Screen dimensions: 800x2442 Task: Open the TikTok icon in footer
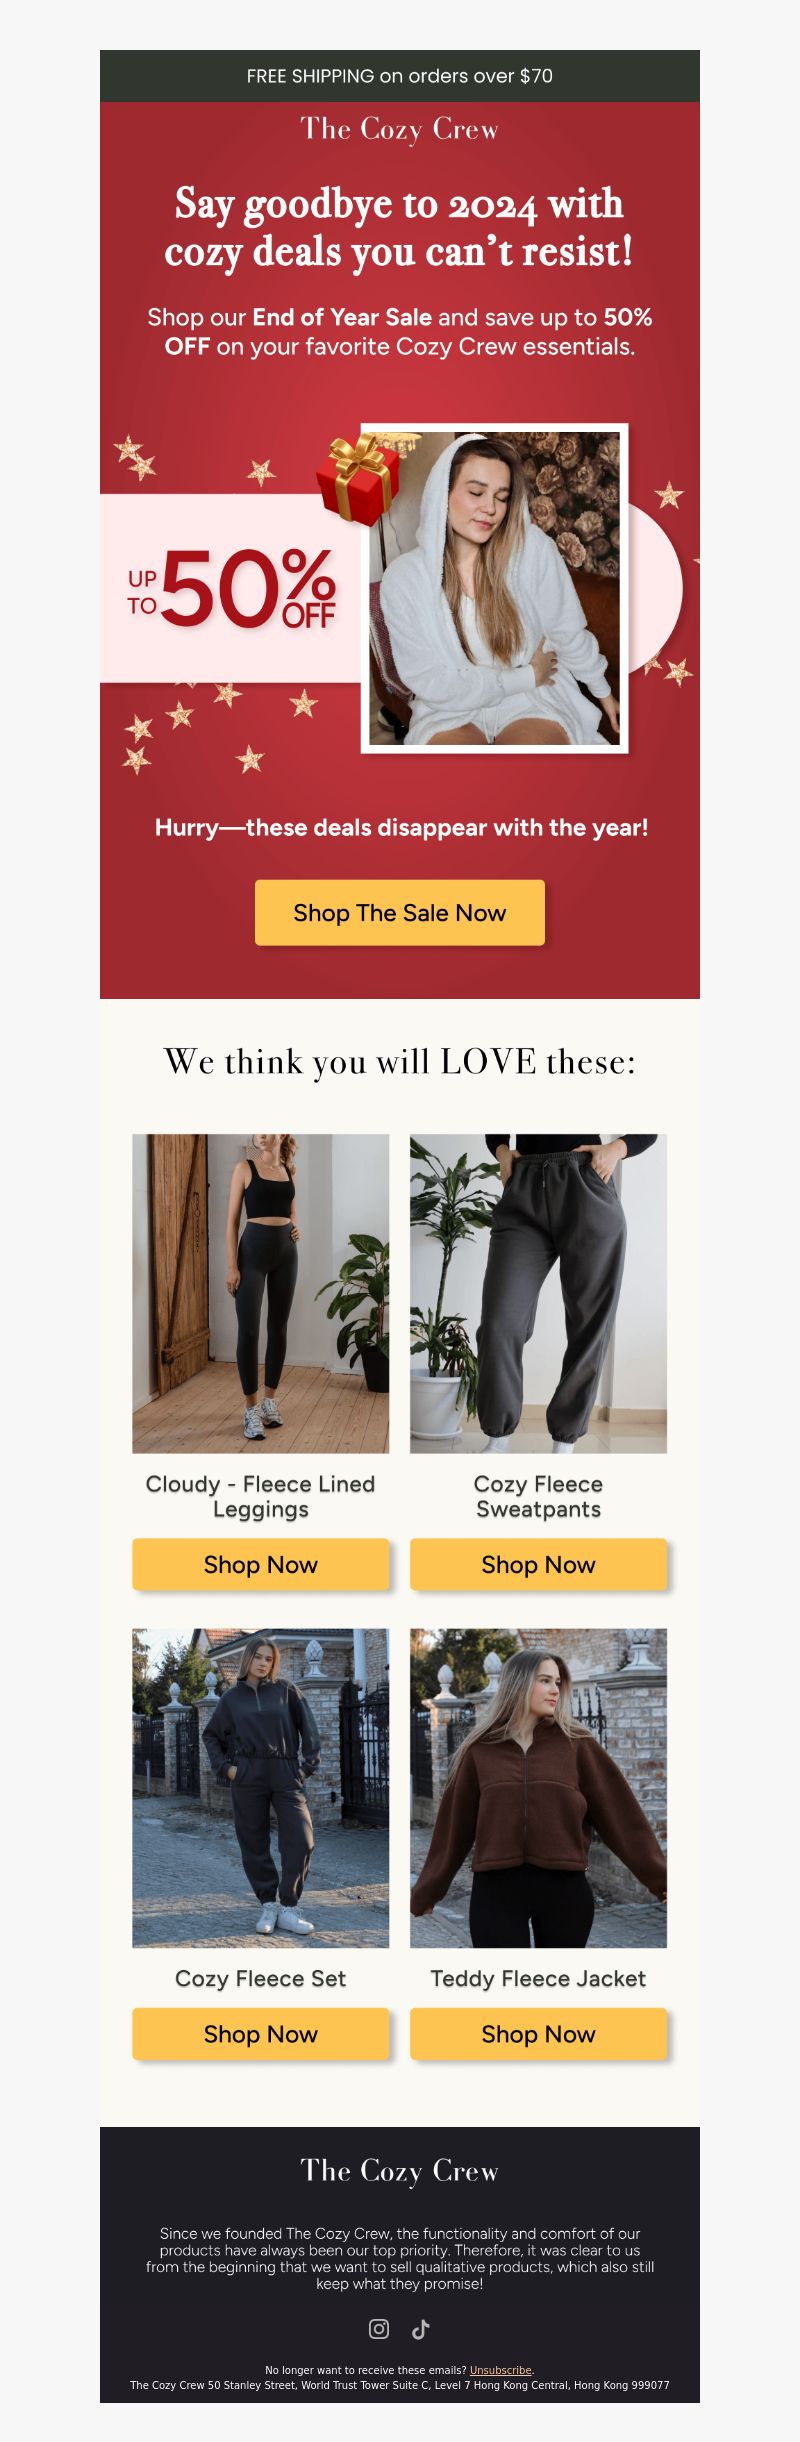point(421,2329)
